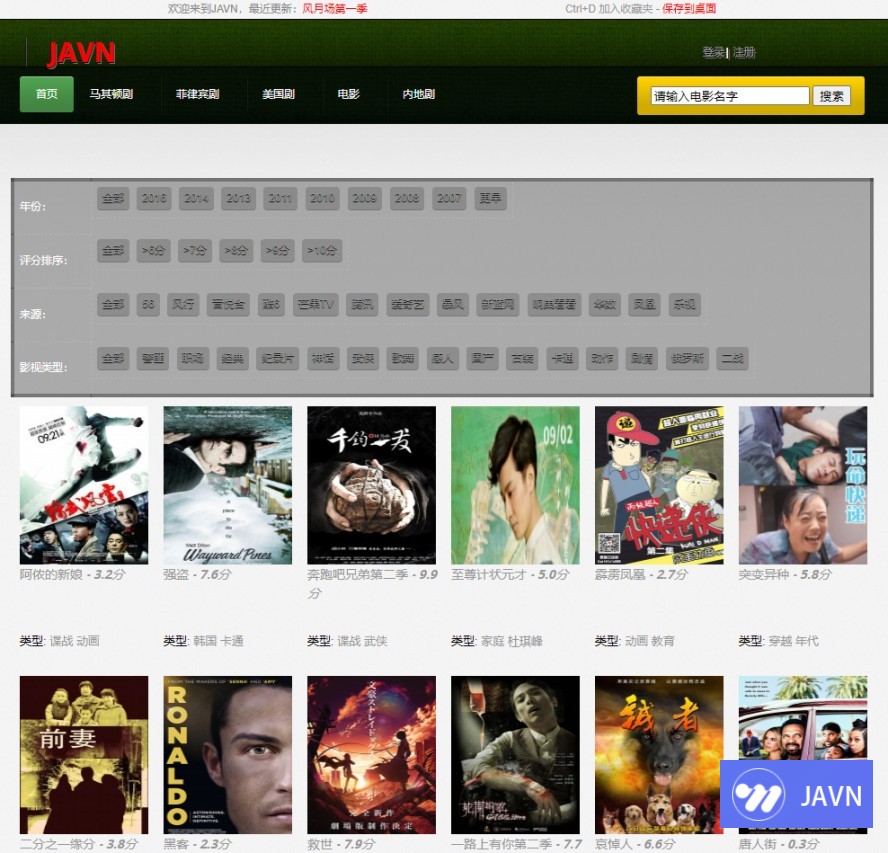The height and width of the screenshot is (853, 888).
Task: Open the 阿依的新娘 poster thumbnail
Action: tap(84, 485)
